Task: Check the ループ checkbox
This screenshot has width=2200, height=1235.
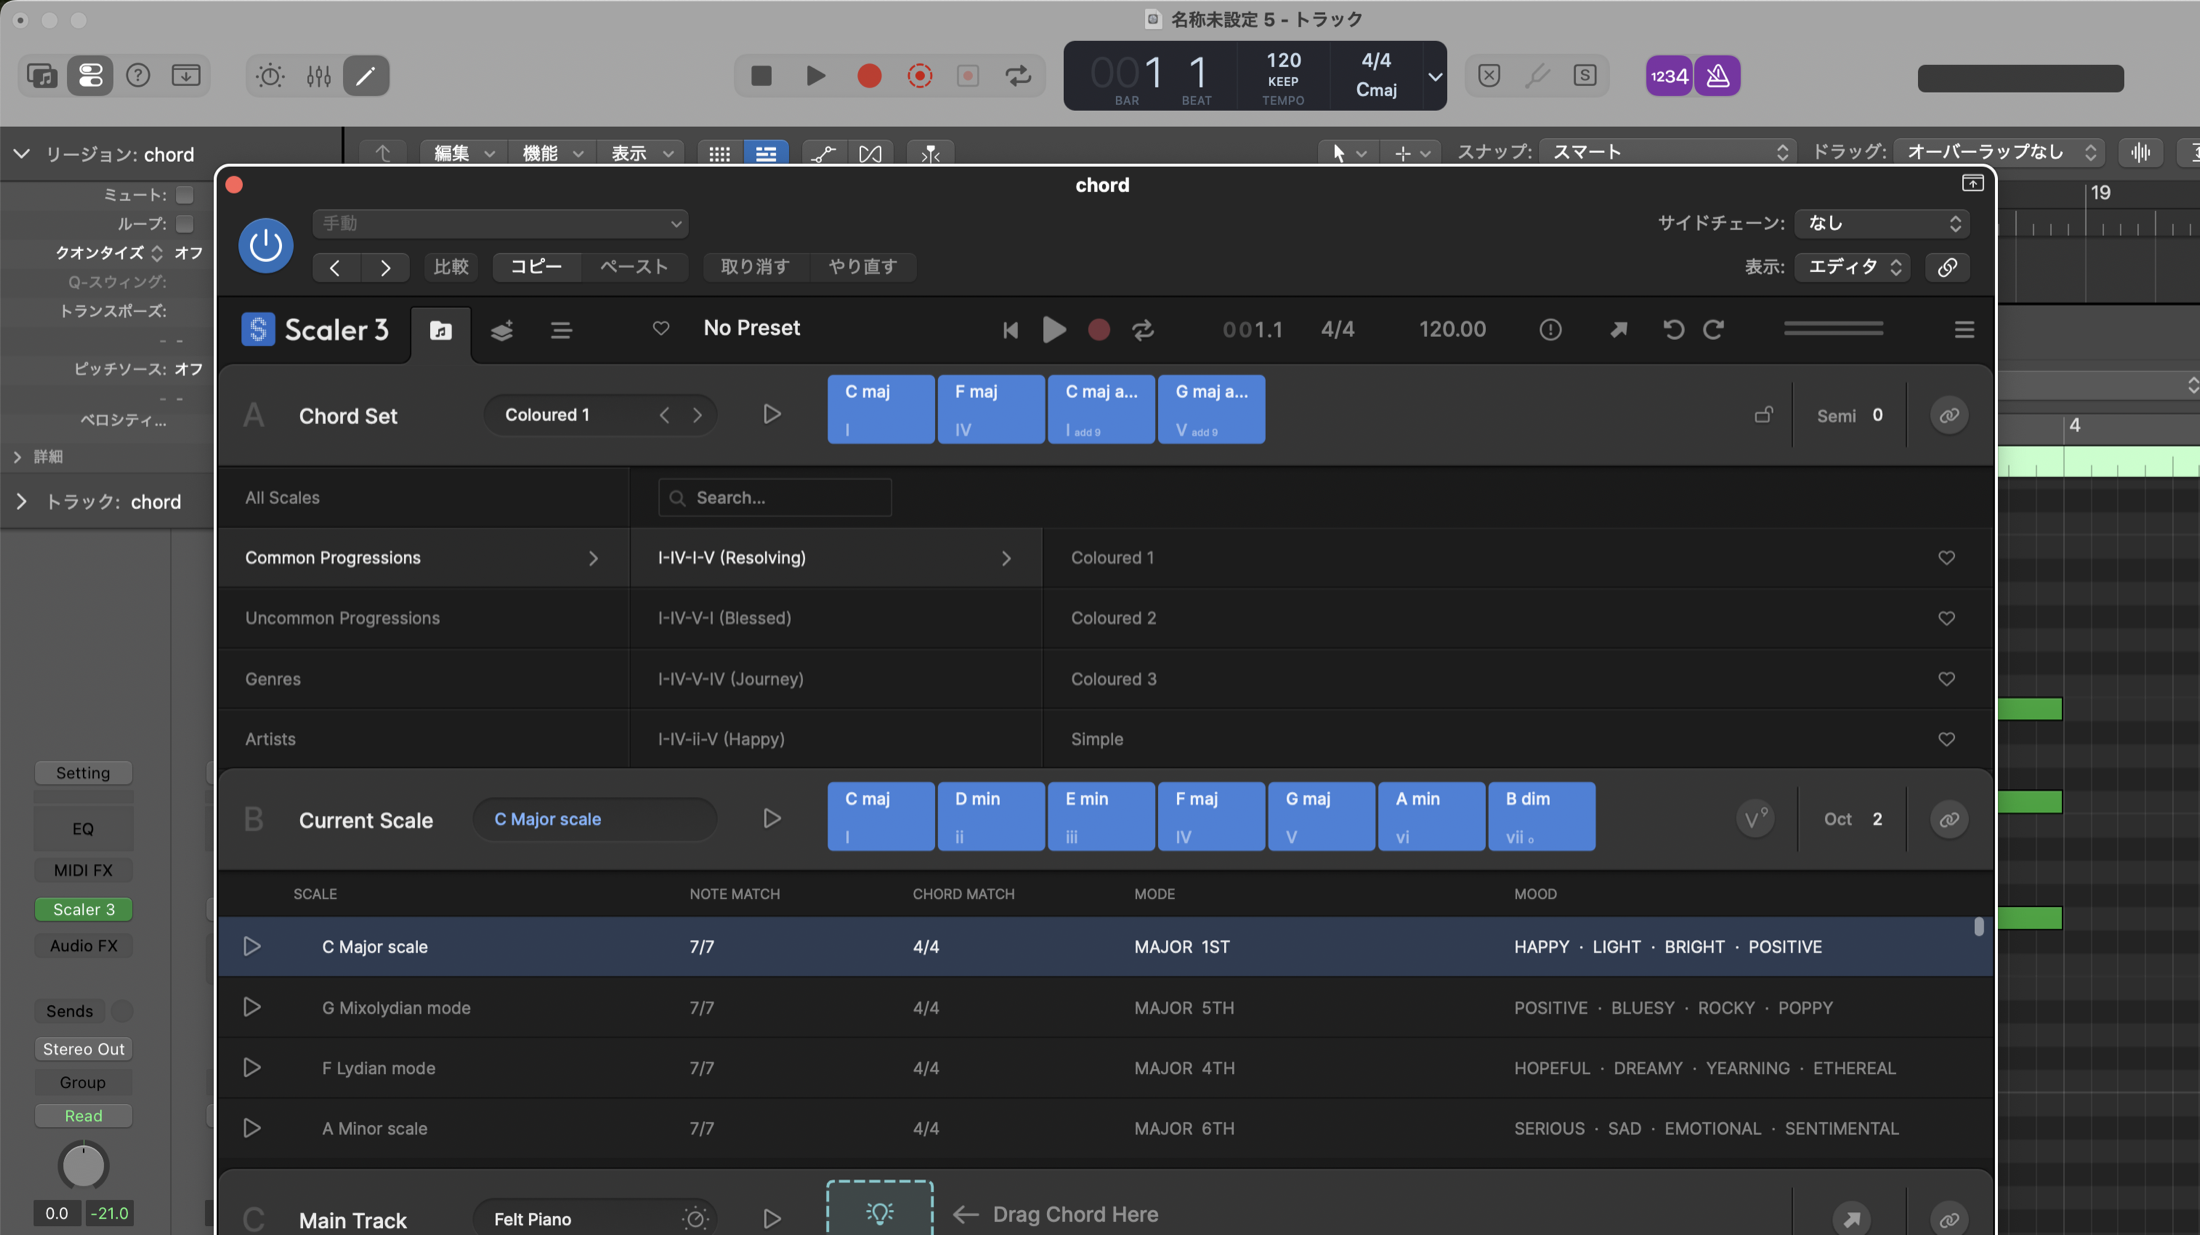Action: tap(184, 224)
